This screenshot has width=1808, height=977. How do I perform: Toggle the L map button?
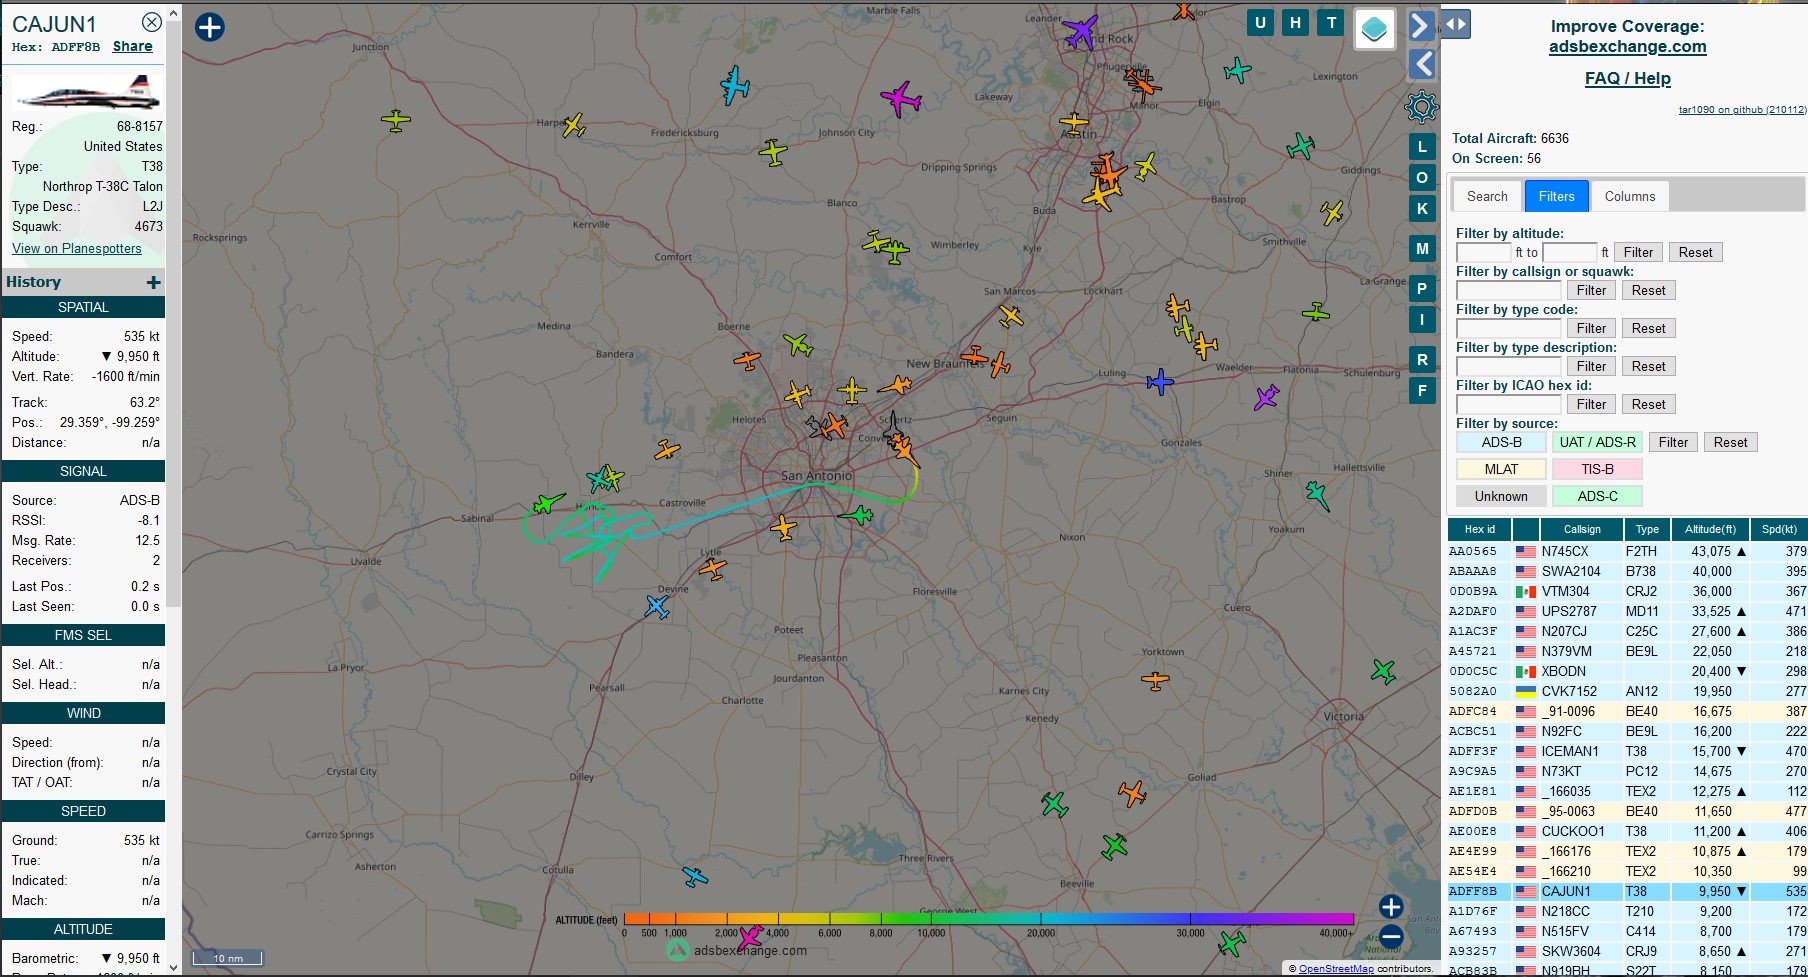1422,147
